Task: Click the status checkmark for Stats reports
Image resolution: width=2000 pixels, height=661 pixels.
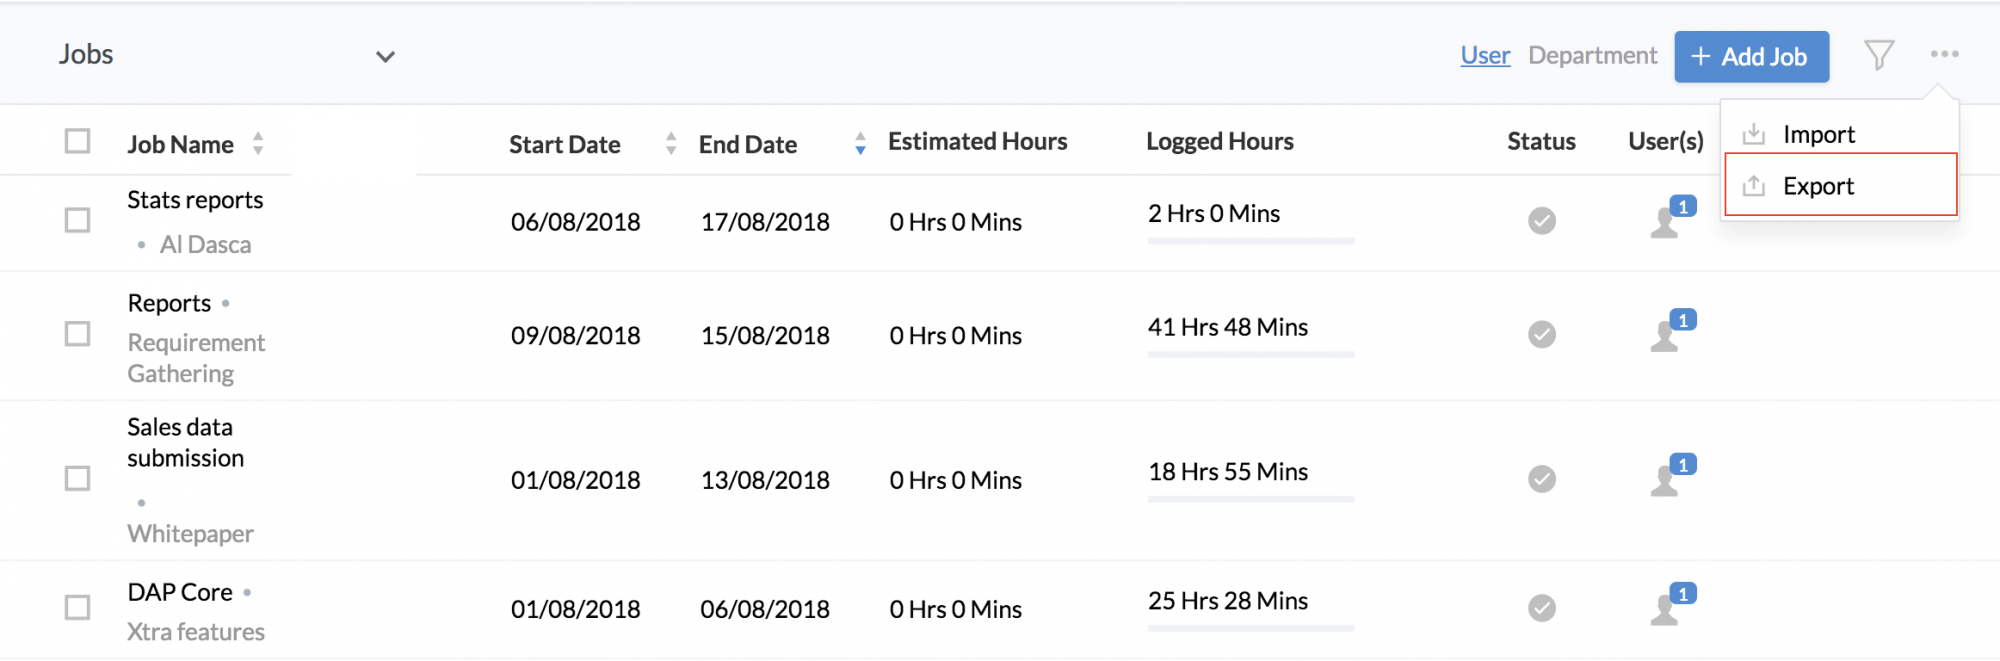Action: pos(1542,220)
